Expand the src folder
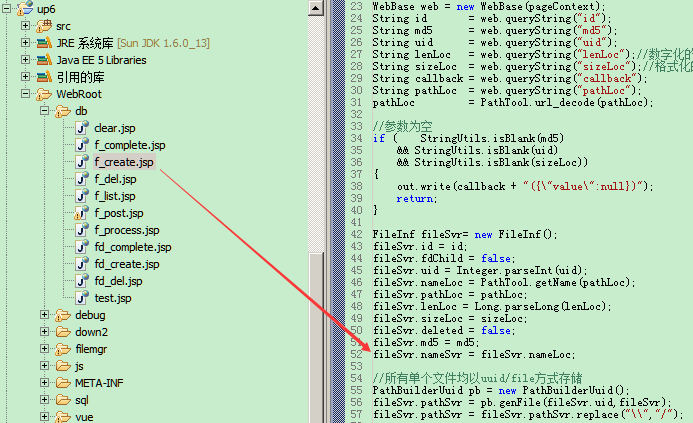This screenshot has width=693, height=423. pyautogui.click(x=25, y=26)
